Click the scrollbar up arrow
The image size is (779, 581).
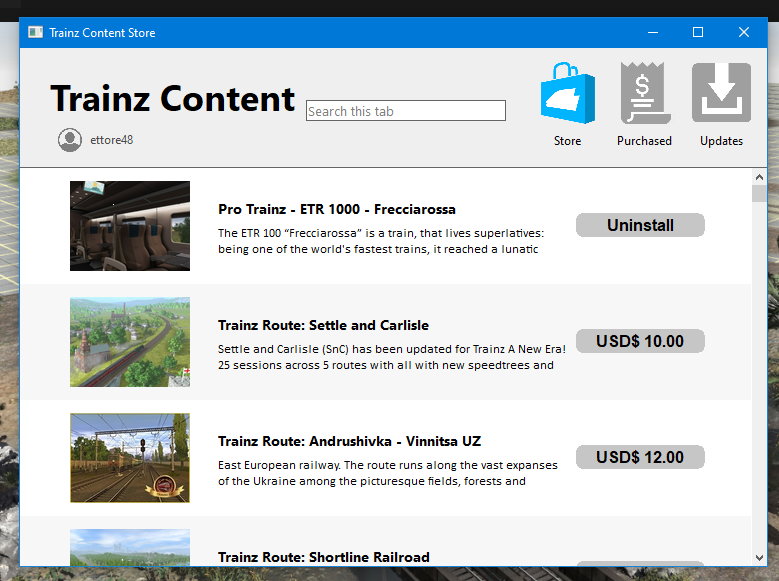coord(759,177)
